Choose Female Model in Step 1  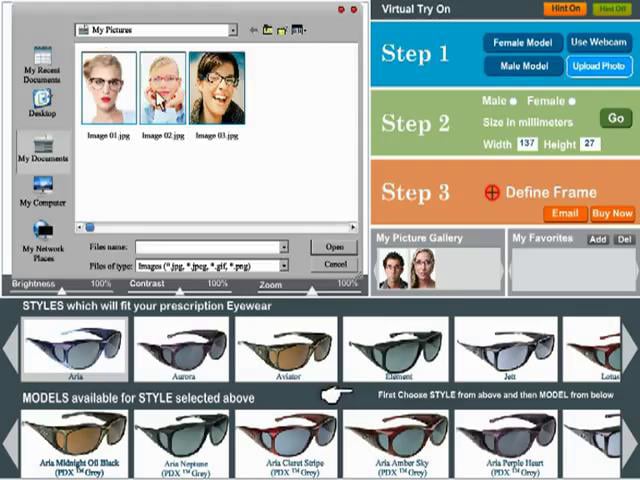[523, 42]
